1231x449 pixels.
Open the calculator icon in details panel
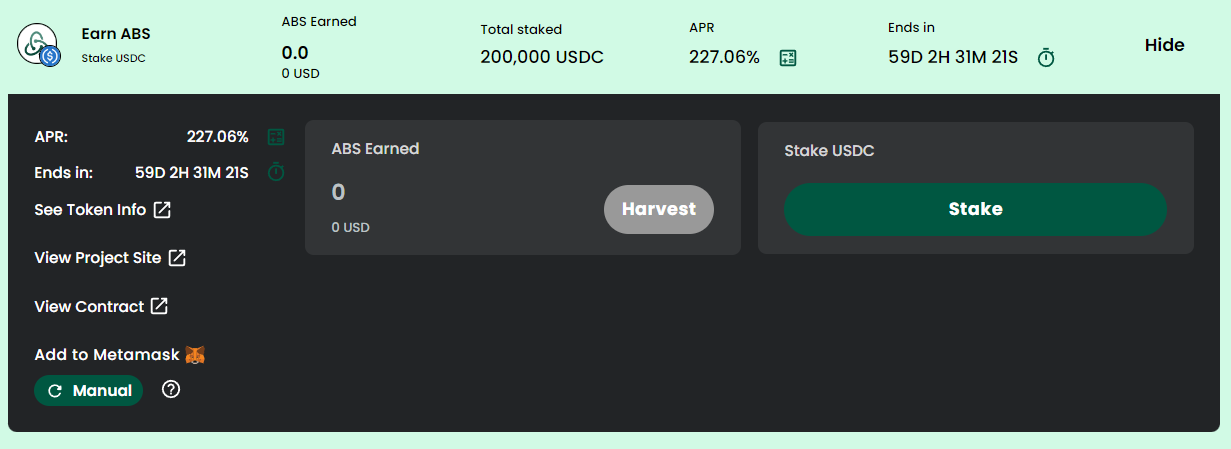coord(276,137)
